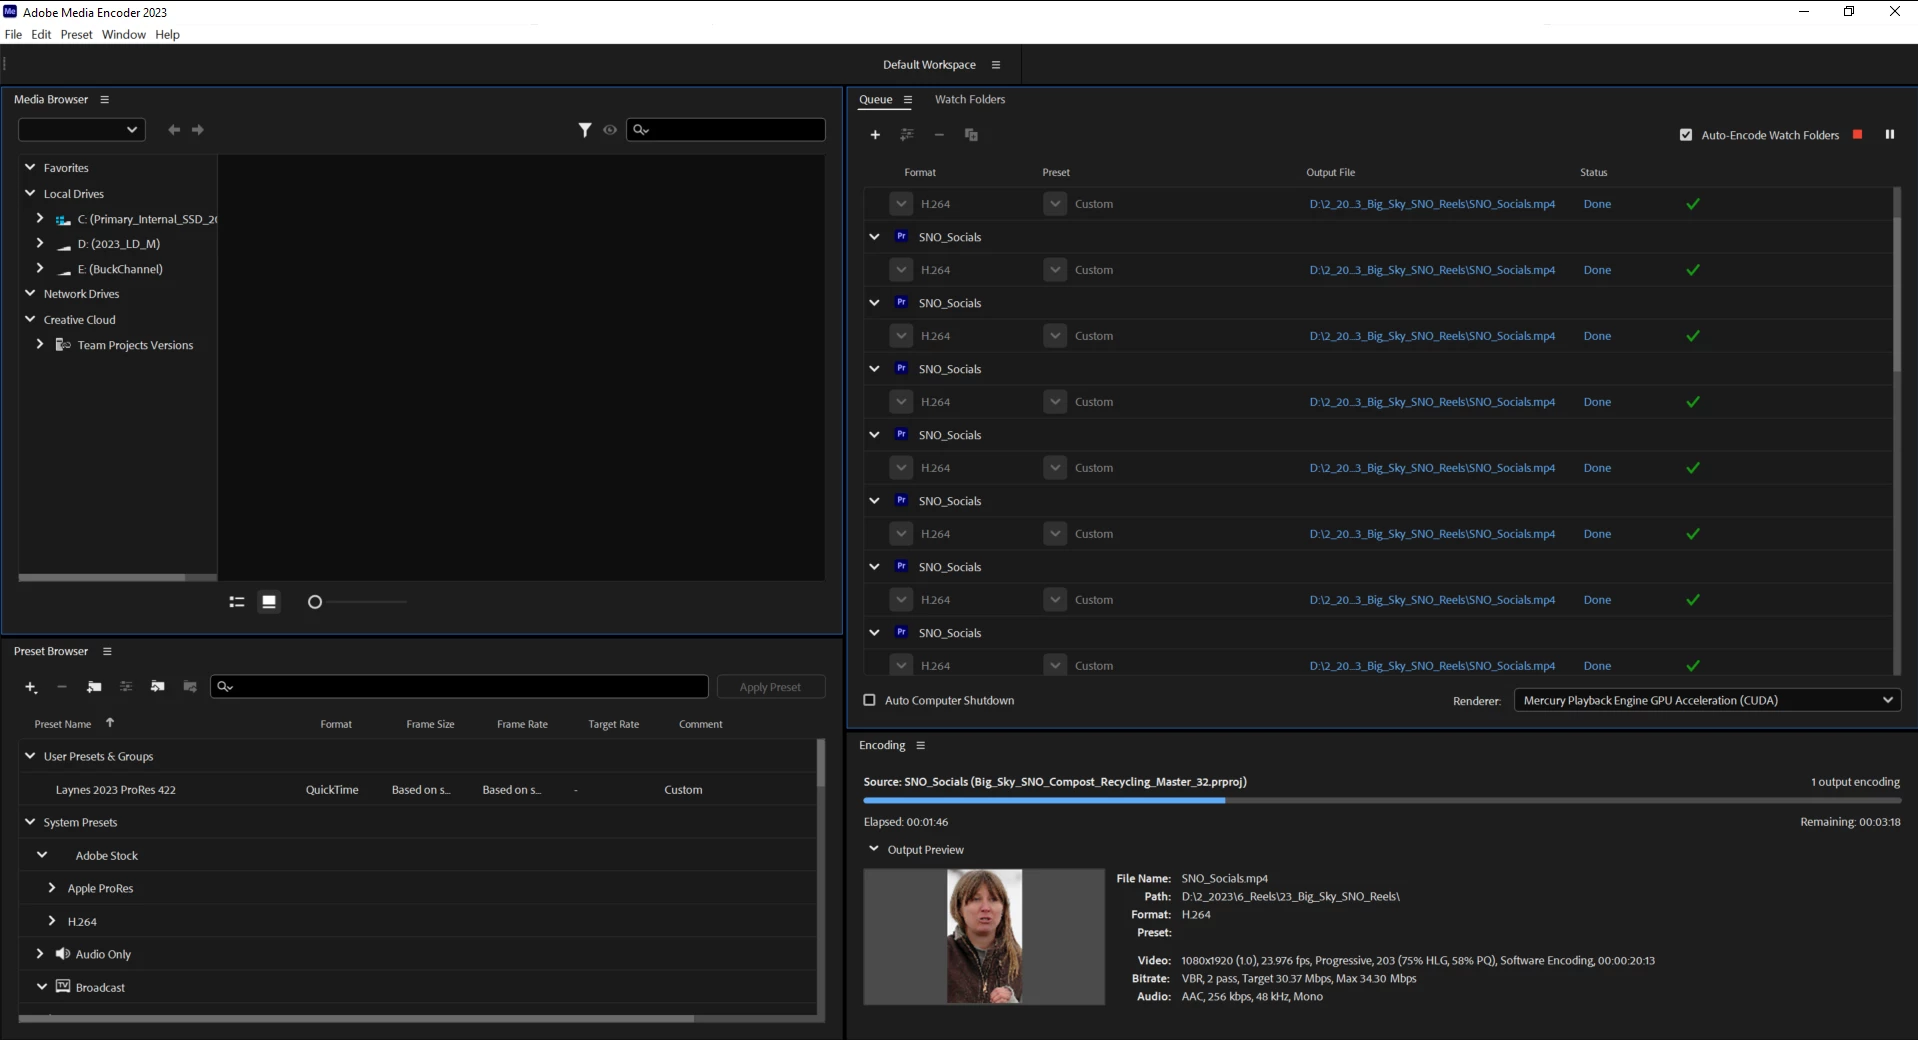Open the Window menu
The height and width of the screenshot is (1040, 1918).
coord(124,34)
